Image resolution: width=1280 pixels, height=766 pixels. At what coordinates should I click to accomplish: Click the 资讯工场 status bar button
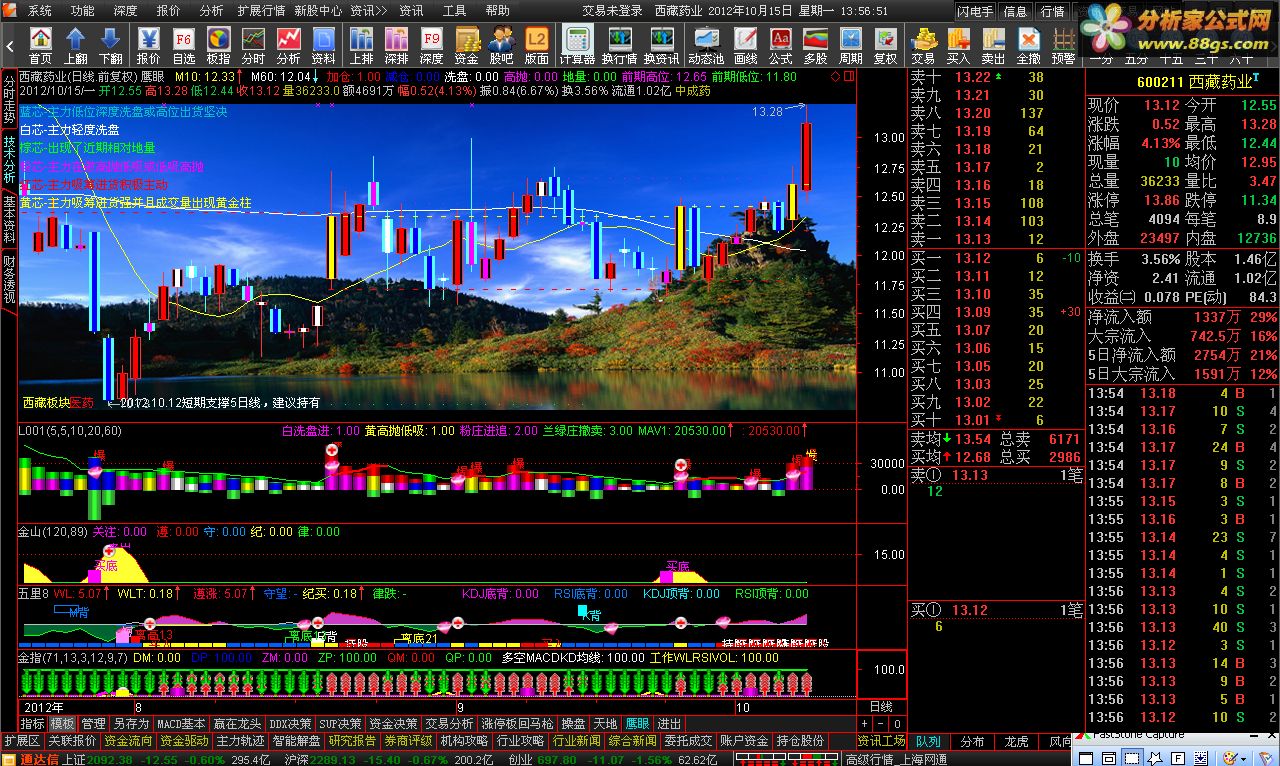pos(881,741)
